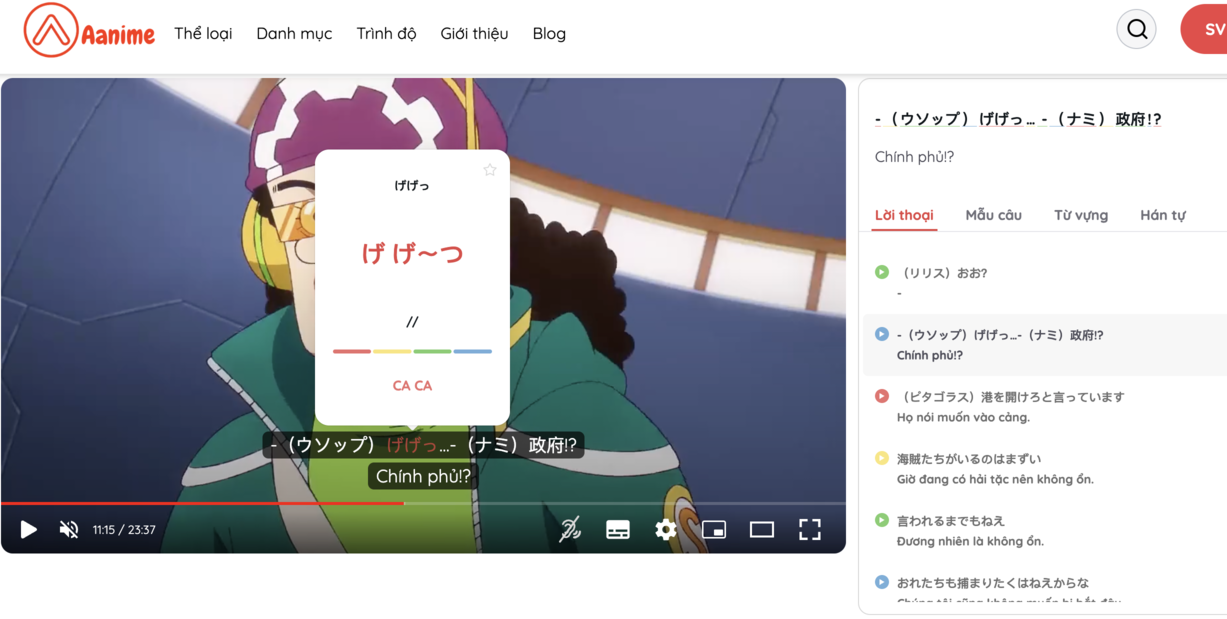Expand the Trình độ menu
The width and height of the screenshot is (1227, 619).
(386, 33)
